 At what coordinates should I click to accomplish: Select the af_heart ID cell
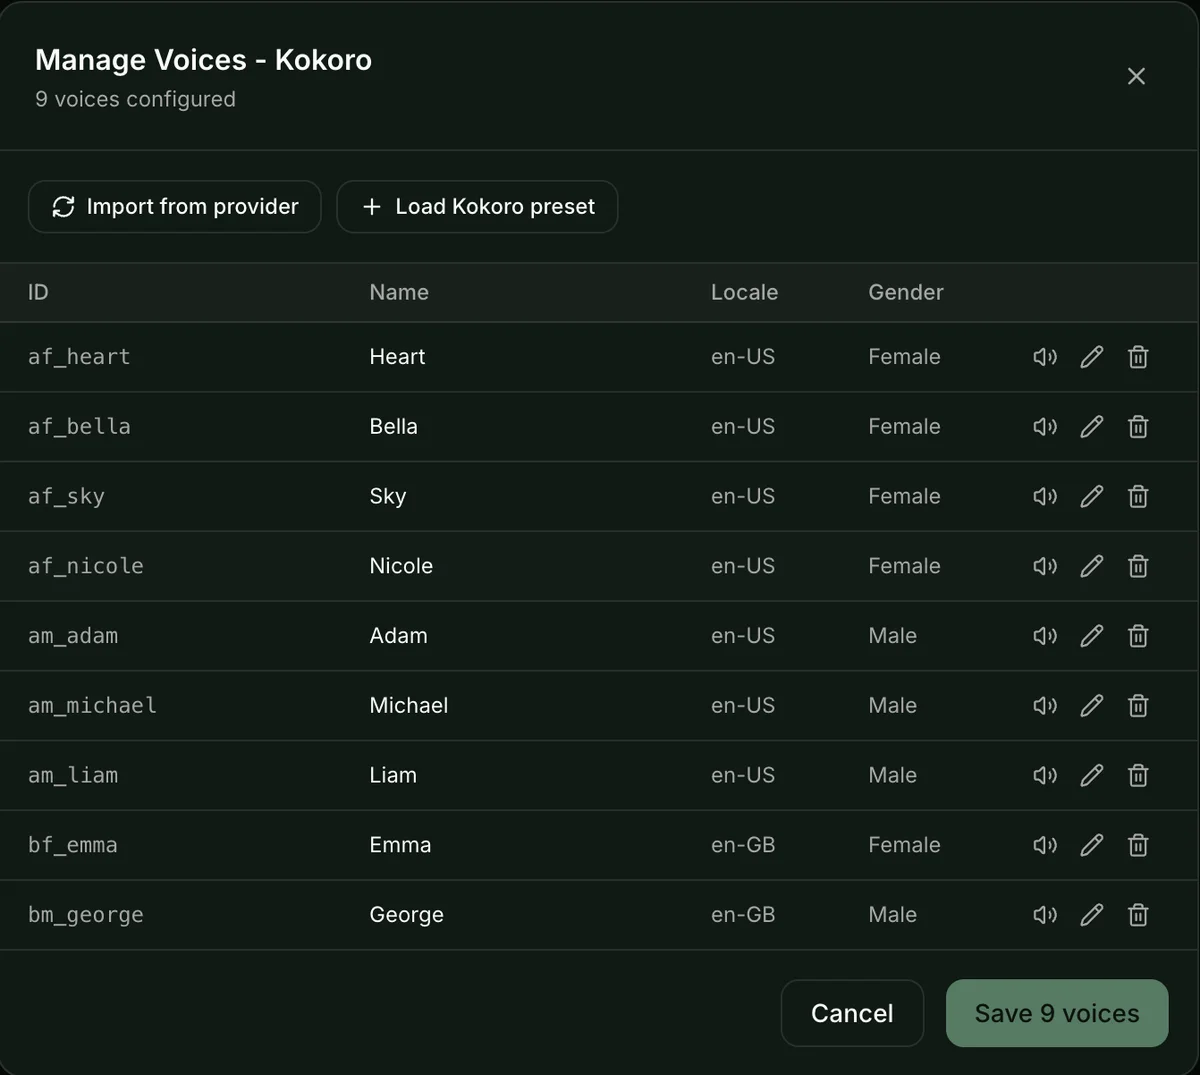pos(79,357)
